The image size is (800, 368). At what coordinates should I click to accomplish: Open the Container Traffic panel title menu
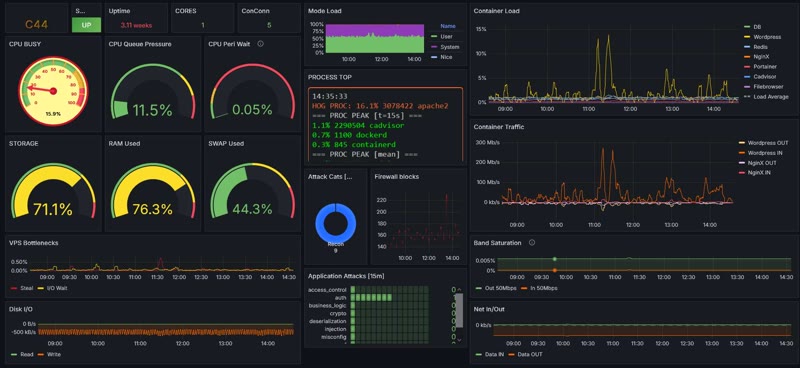click(498, 127)
